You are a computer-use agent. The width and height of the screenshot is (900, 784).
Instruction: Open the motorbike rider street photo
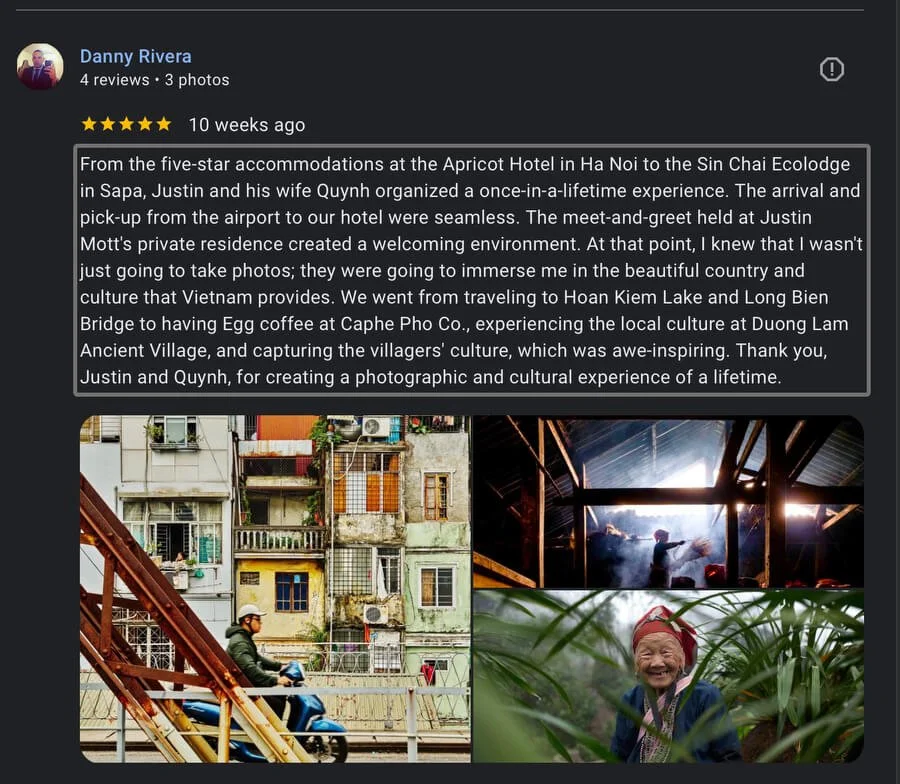[x=275, y=588]
